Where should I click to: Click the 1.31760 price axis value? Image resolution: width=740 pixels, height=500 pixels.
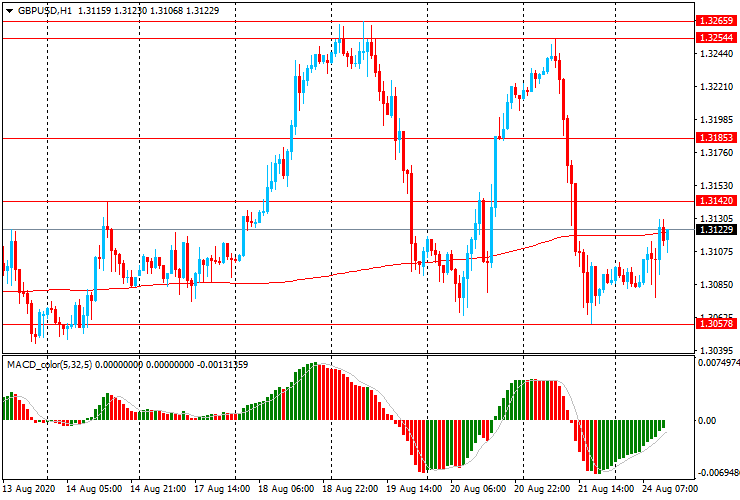coord(717,153)
